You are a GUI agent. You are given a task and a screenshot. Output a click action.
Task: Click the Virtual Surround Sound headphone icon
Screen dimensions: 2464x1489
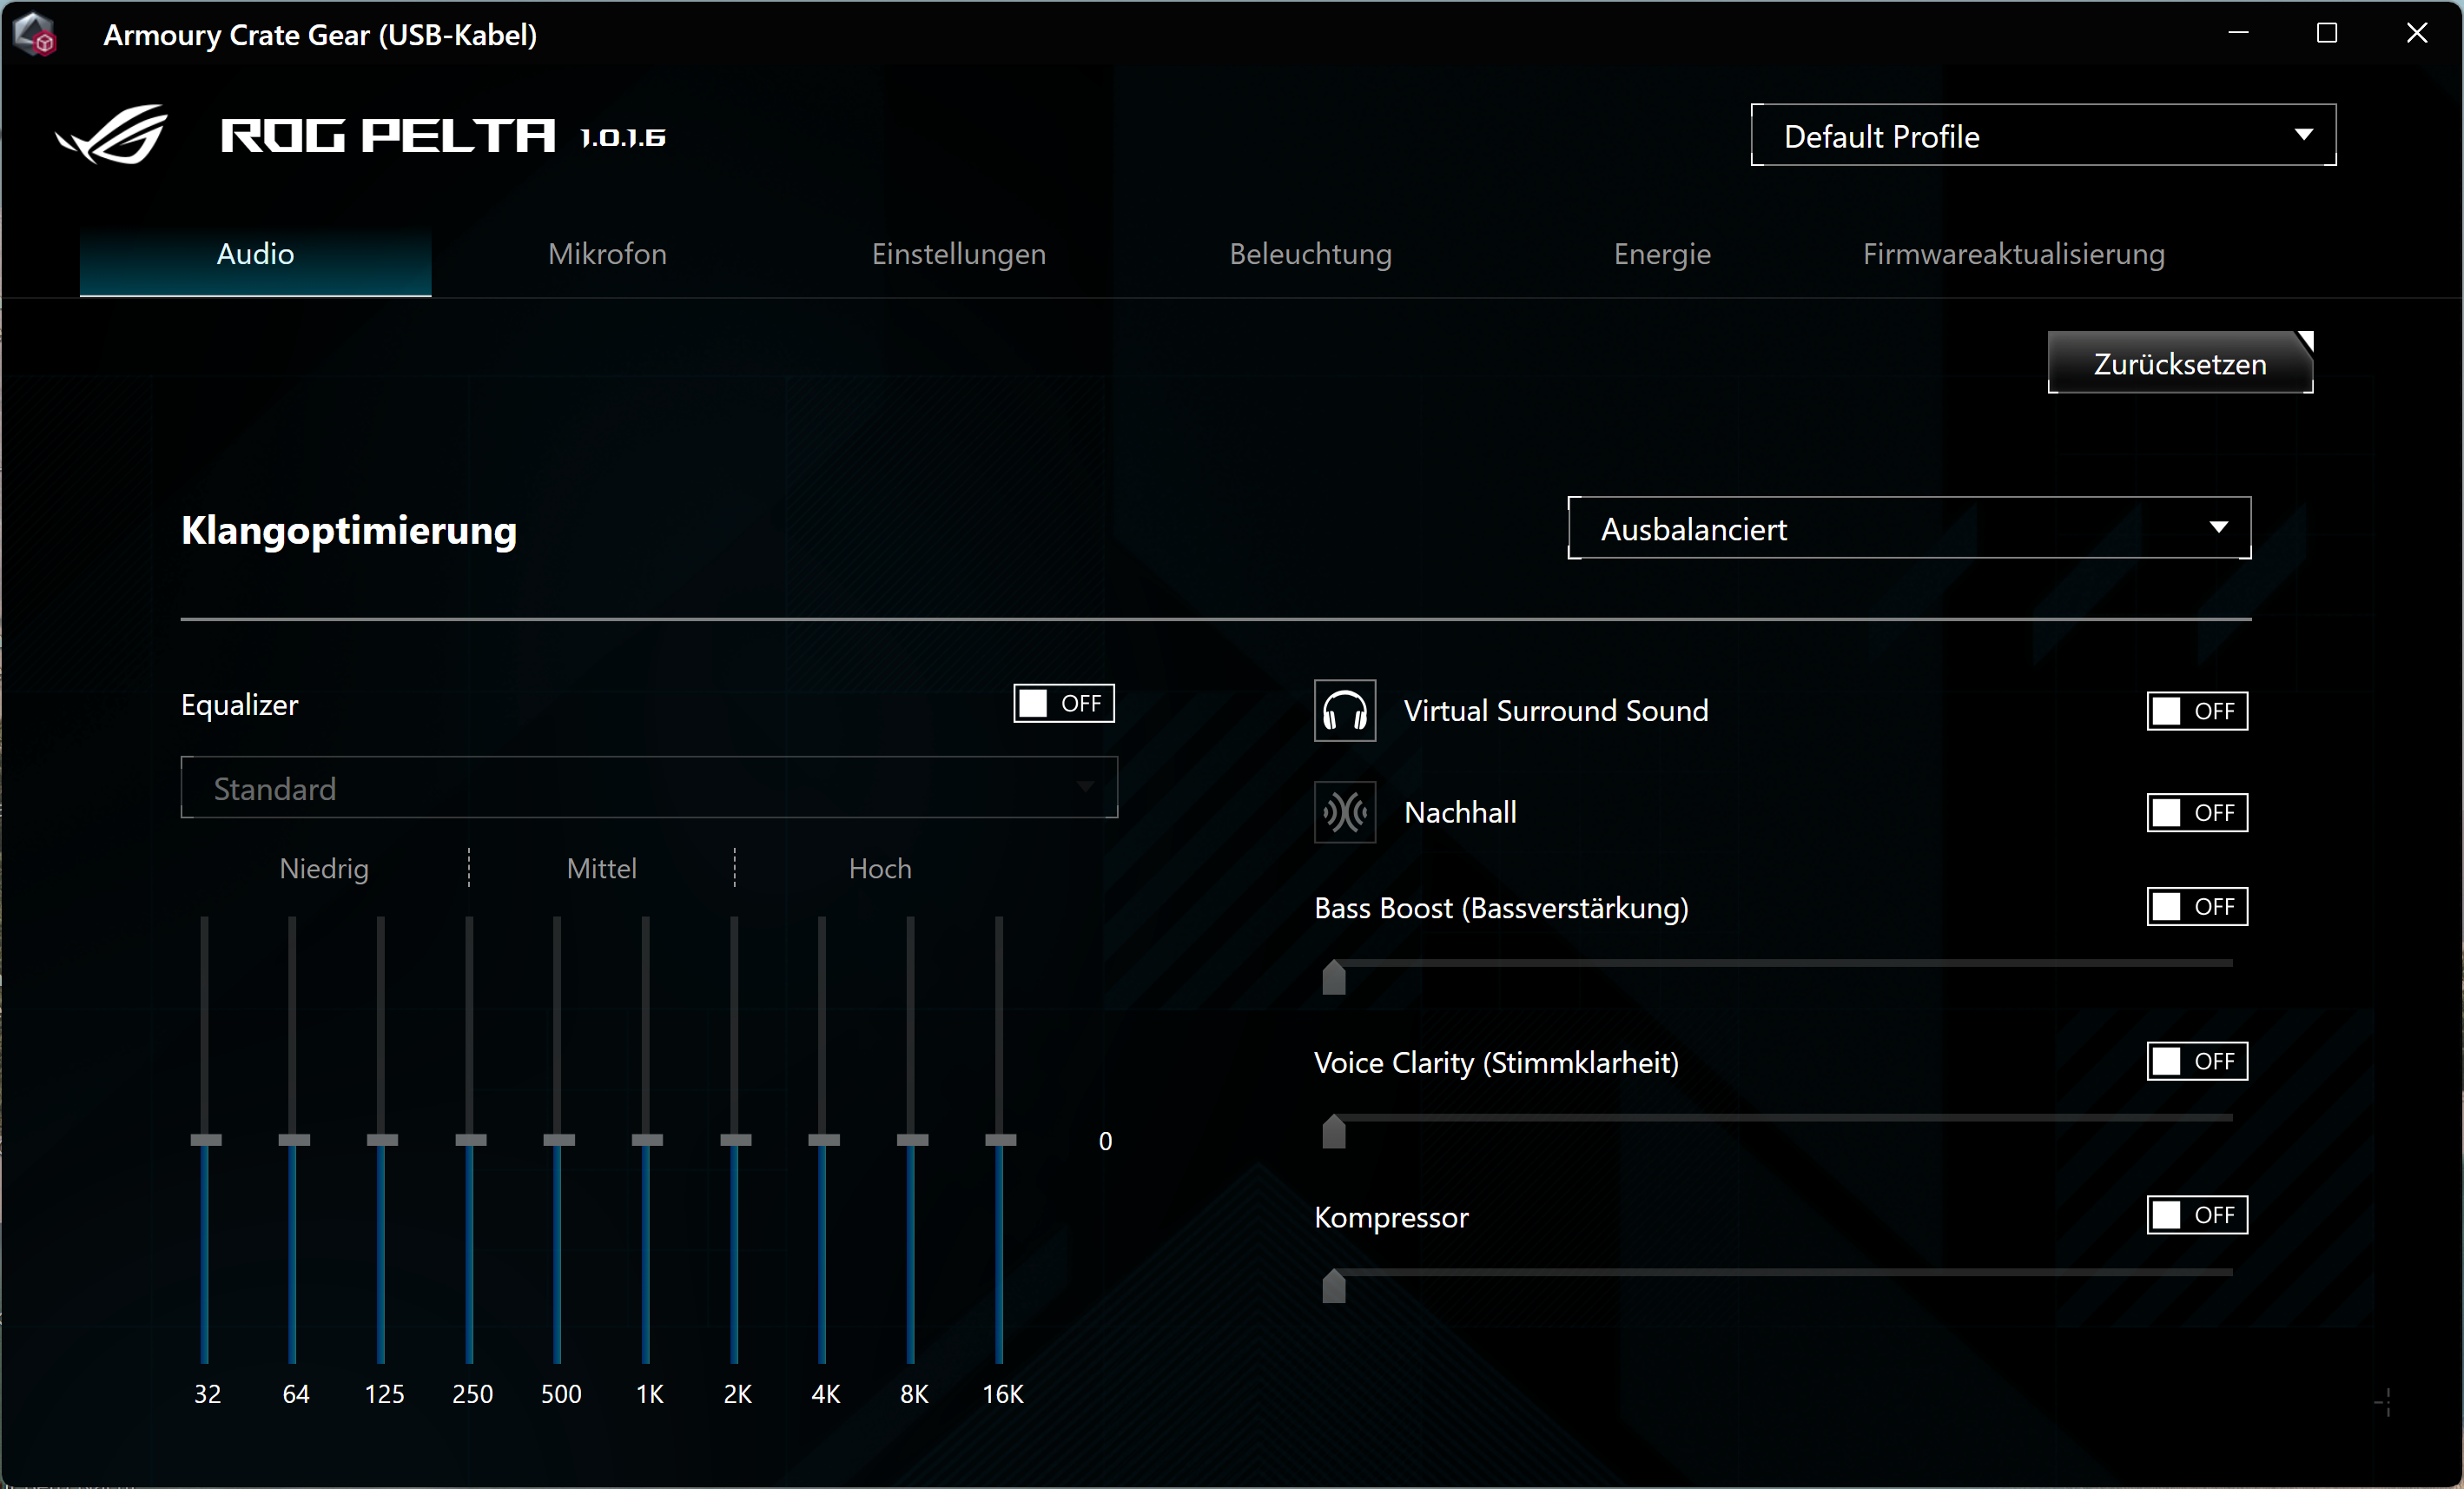(1344, 711)
